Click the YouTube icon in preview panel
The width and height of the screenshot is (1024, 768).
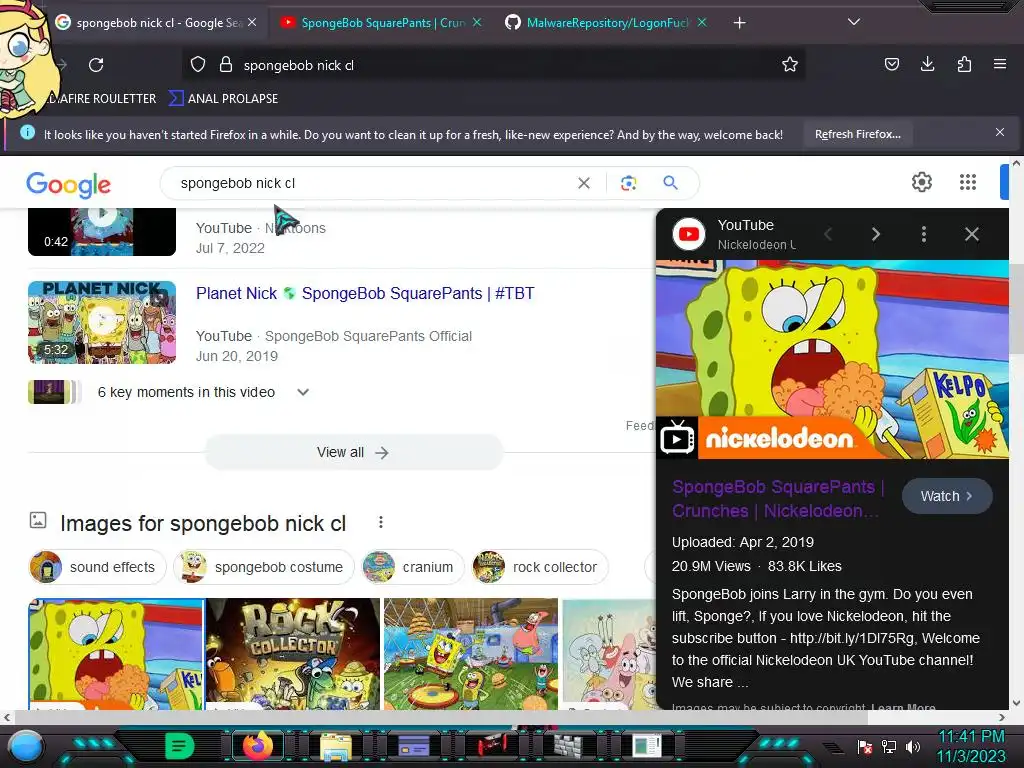(689, 234)
